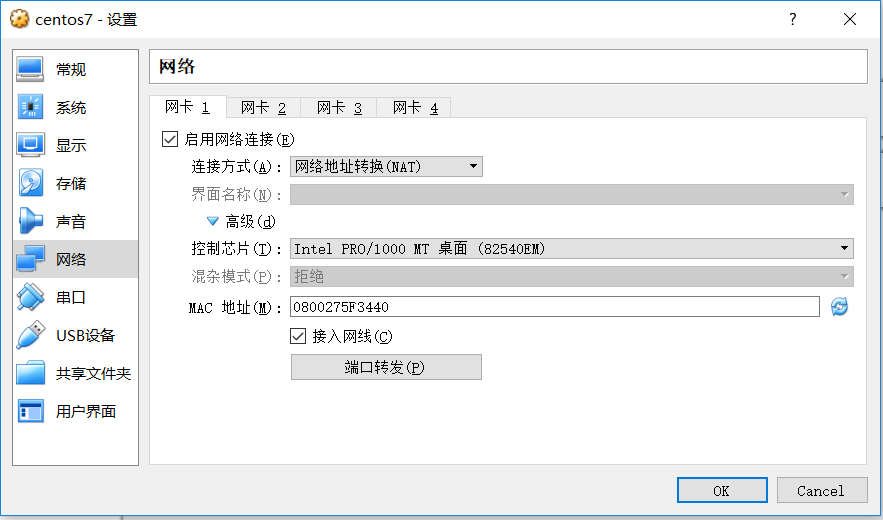Click the disabled 混杂模式 dropdown

[x=572, y=276]
